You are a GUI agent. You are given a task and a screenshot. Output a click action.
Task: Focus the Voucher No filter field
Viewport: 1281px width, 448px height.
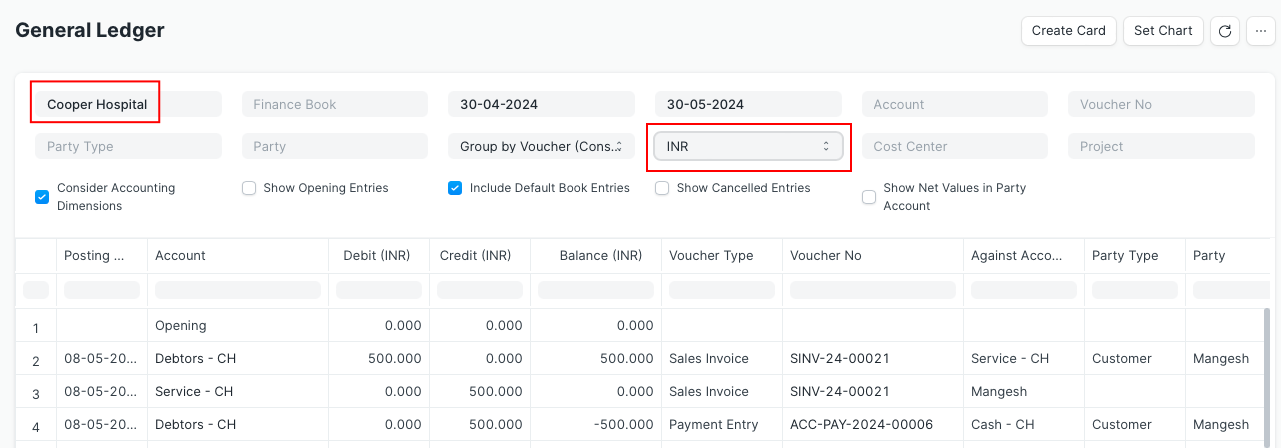click(x=1161, y=104)
